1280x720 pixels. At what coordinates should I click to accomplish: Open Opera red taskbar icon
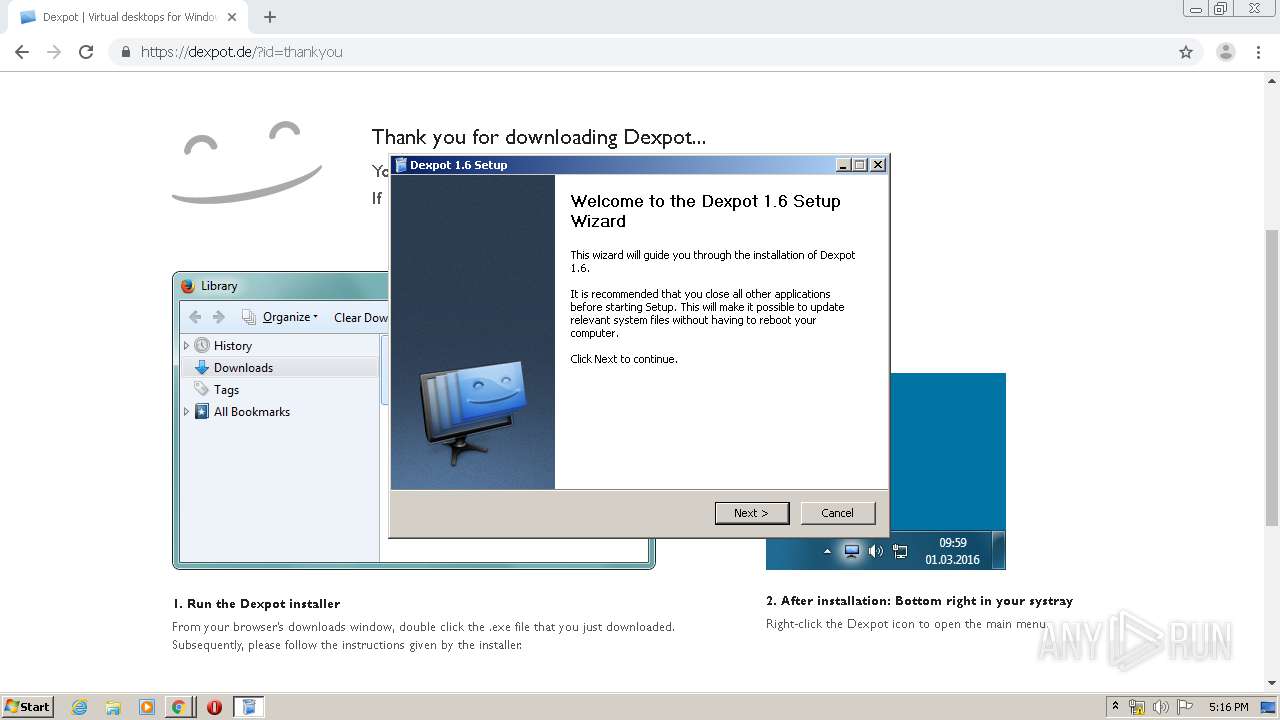pyautogui.click(x=214, y=707)
